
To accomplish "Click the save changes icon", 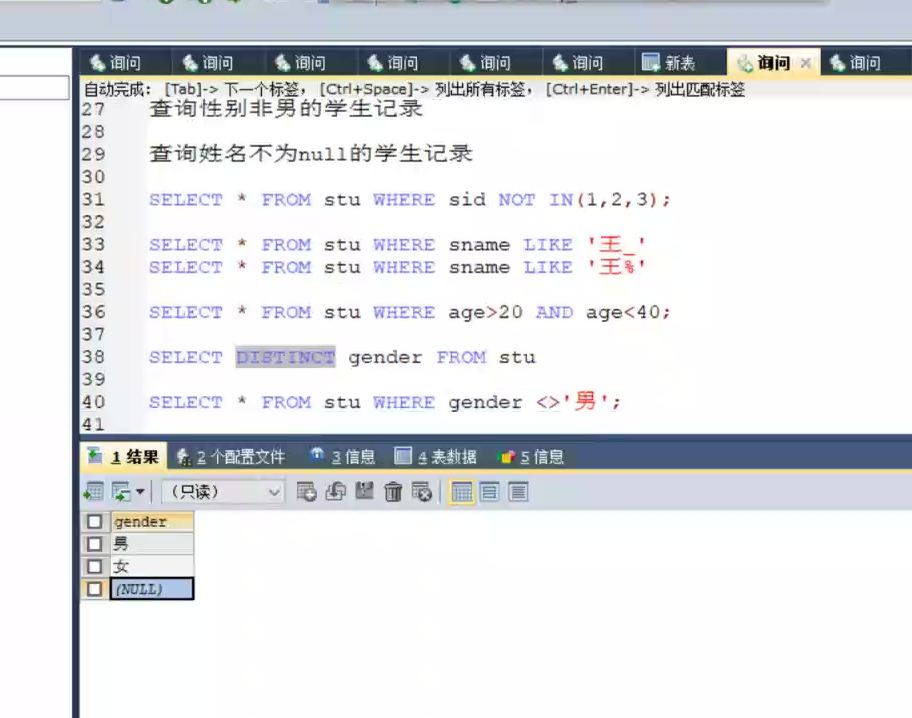I will 365,491.
